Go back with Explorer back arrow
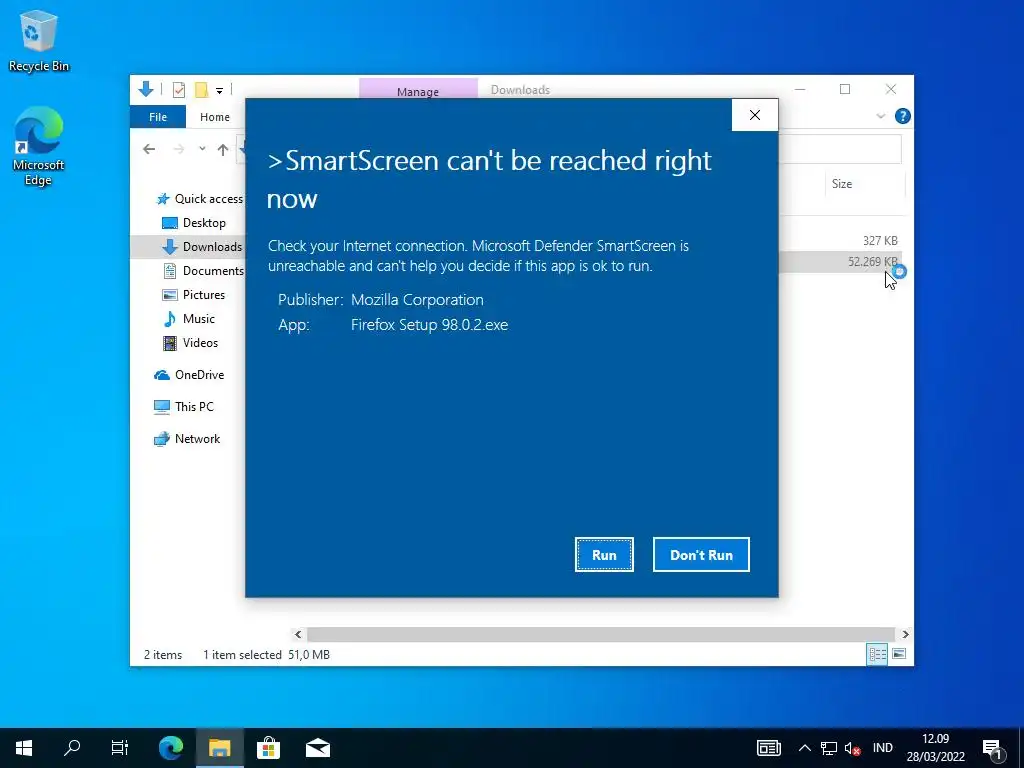Image resolution: width=1024 pixels, height=768 pixels. click(149, 150)
